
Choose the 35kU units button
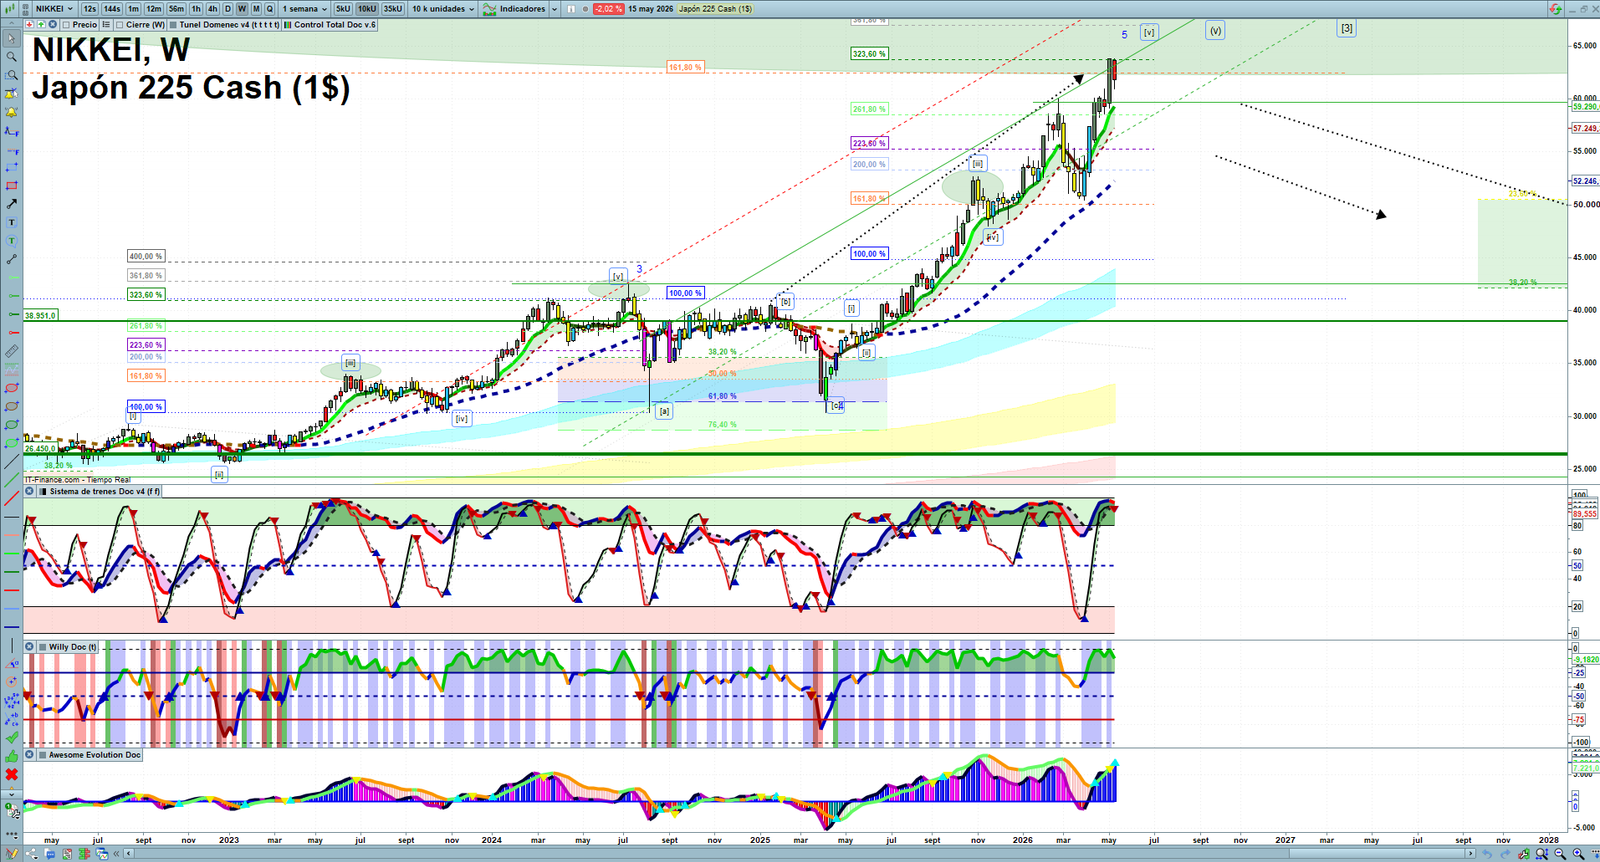pos(393,9)
